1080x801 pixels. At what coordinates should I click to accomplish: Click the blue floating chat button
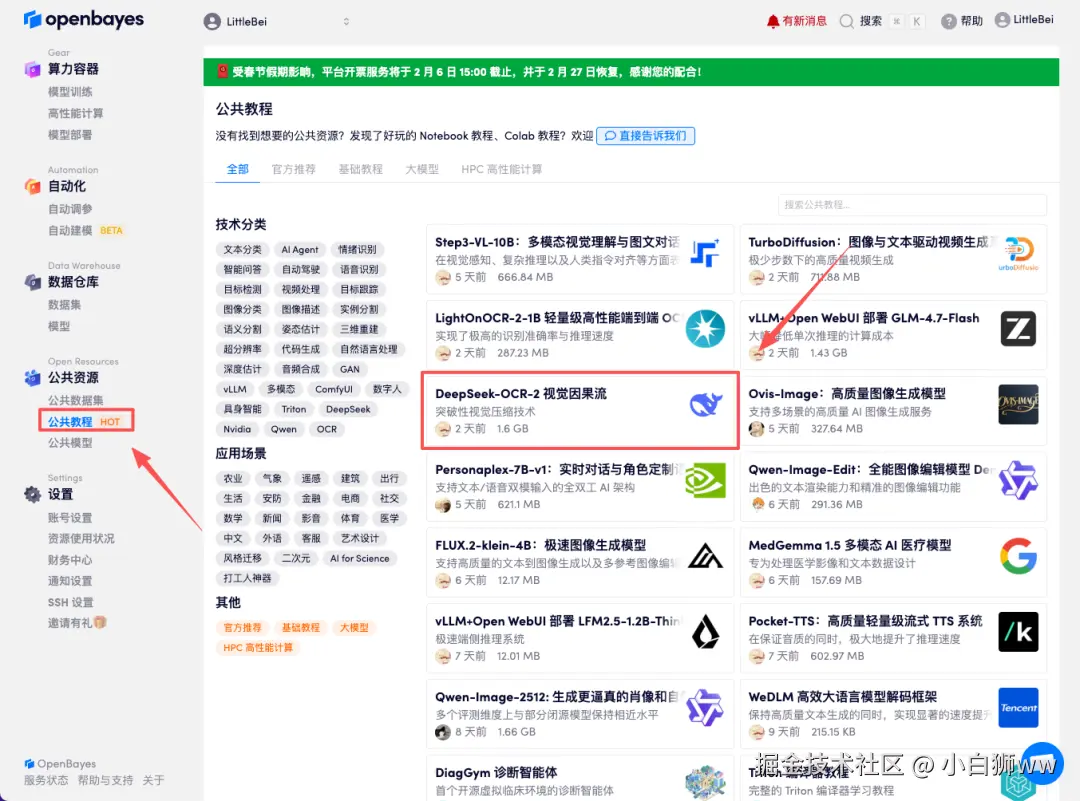[1042, 763]
